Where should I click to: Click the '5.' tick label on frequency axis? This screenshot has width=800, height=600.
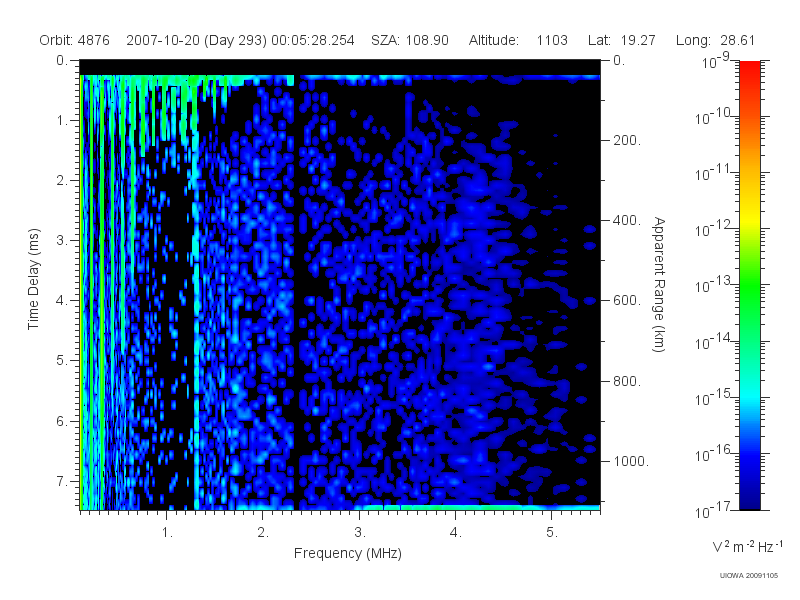(x=552, y=532)
